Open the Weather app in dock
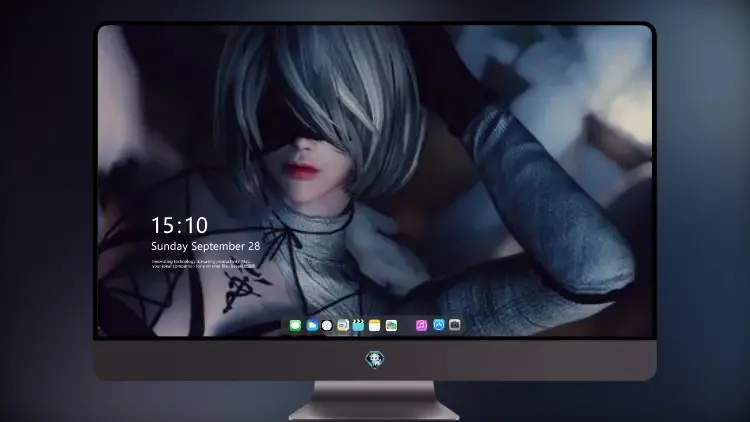The image size is (750, 422). point(312,325)
